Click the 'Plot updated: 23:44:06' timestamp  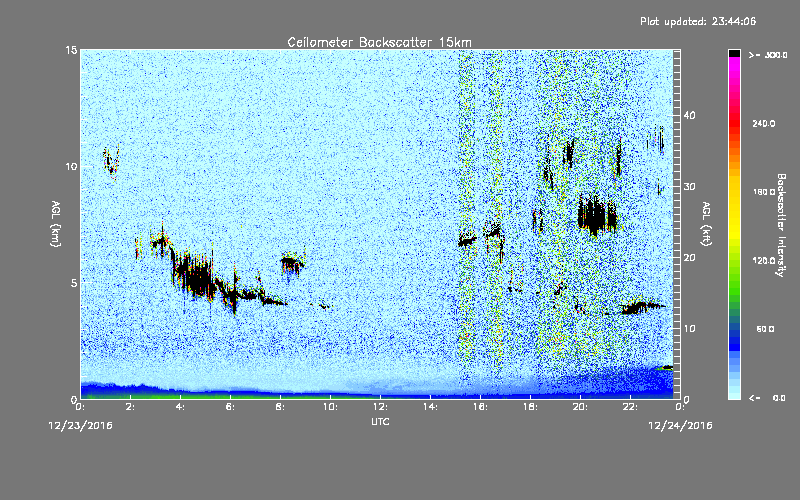pyautogui.click(x=698, y=21)
